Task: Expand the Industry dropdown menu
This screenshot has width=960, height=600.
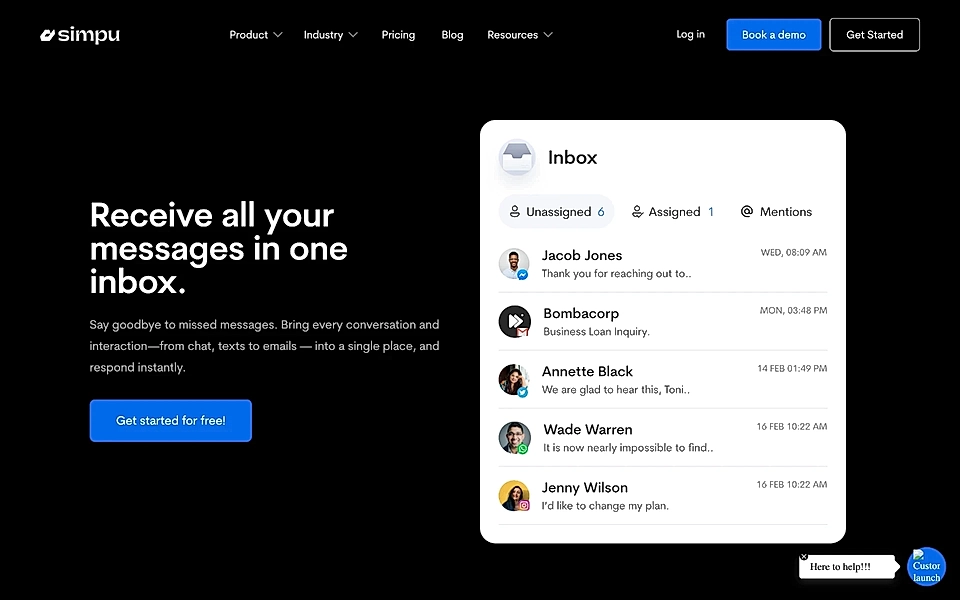Action: [x=330, y=34]
